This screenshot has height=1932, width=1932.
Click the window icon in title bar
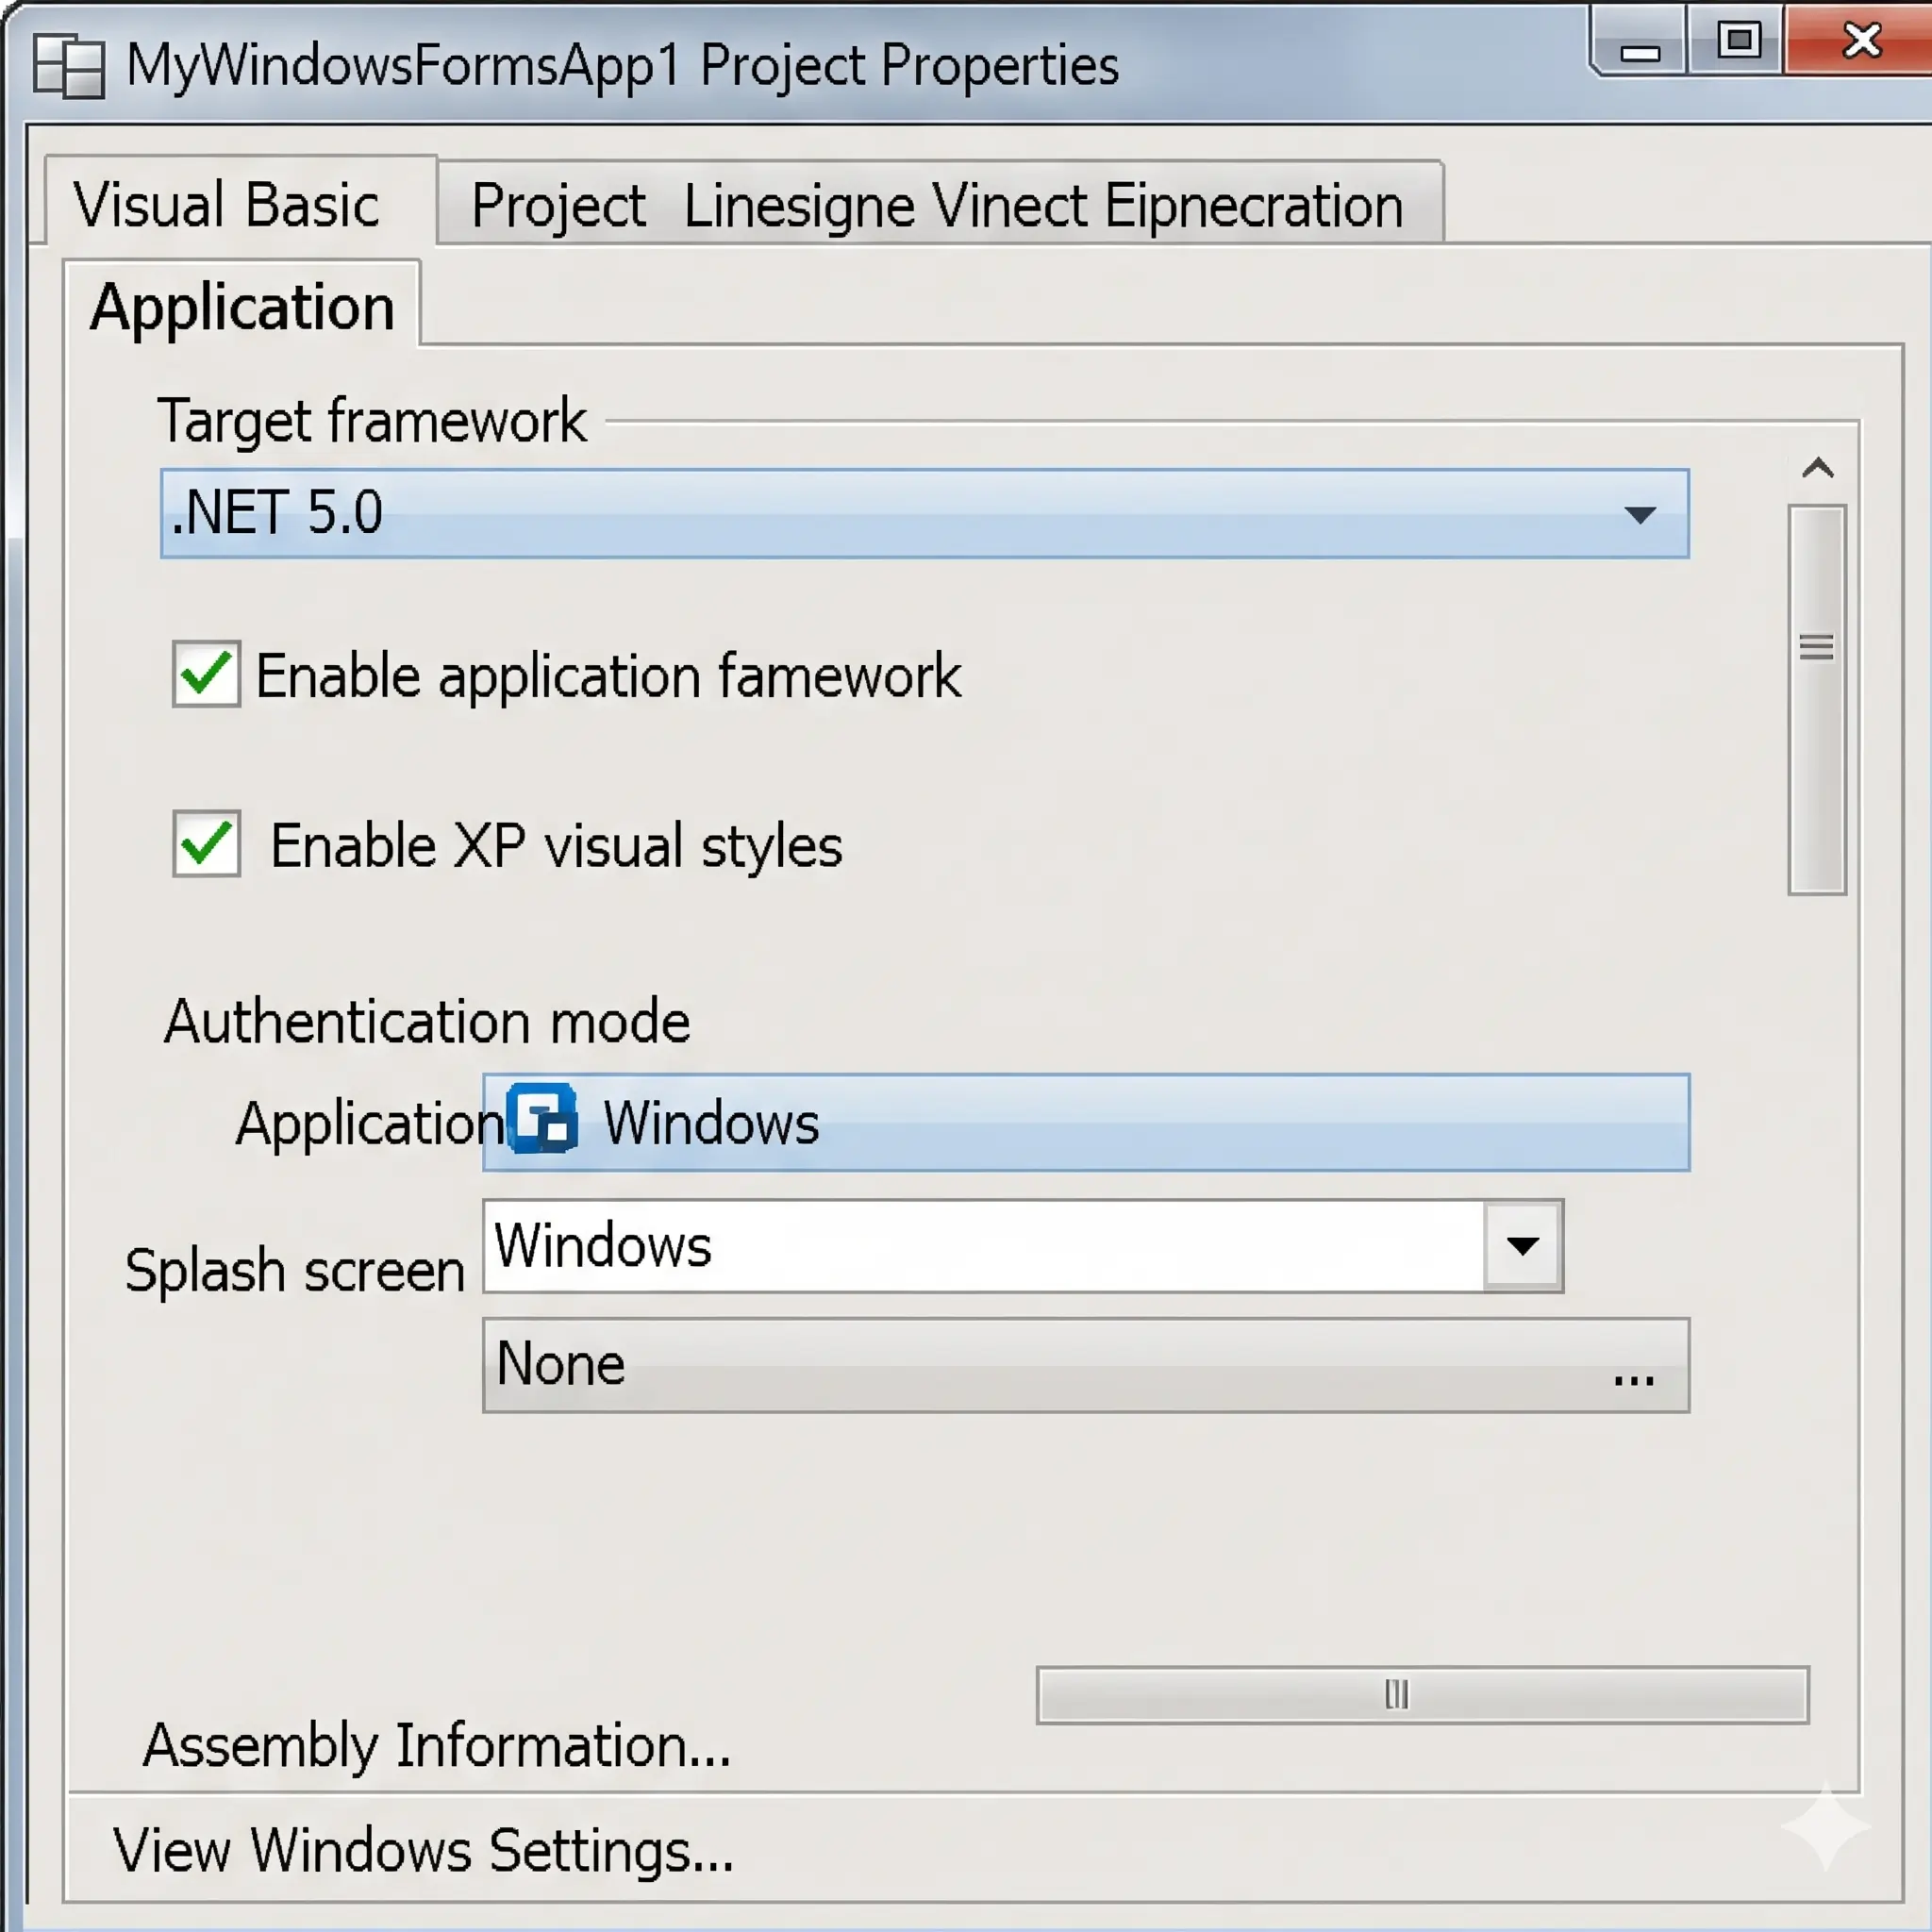point(68,66)
